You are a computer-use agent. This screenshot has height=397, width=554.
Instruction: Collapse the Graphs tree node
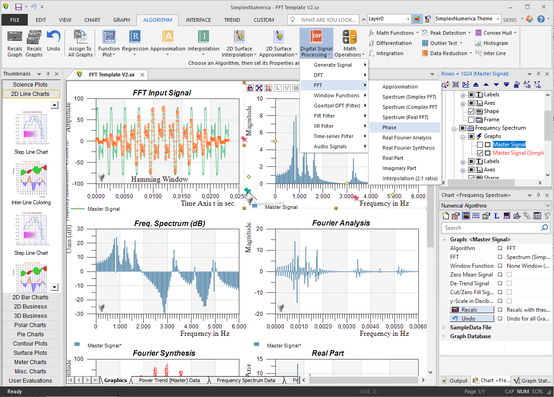point(462,136)
